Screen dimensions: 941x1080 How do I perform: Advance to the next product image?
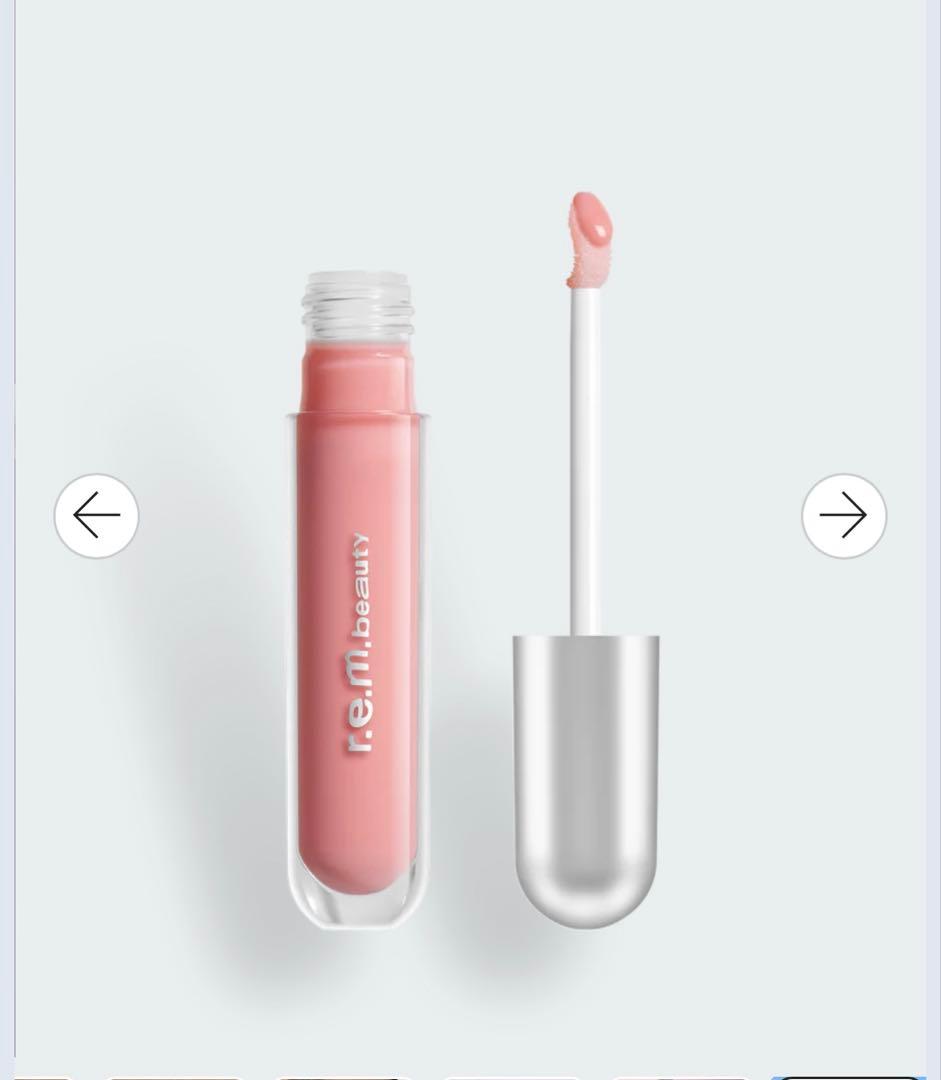844,515
